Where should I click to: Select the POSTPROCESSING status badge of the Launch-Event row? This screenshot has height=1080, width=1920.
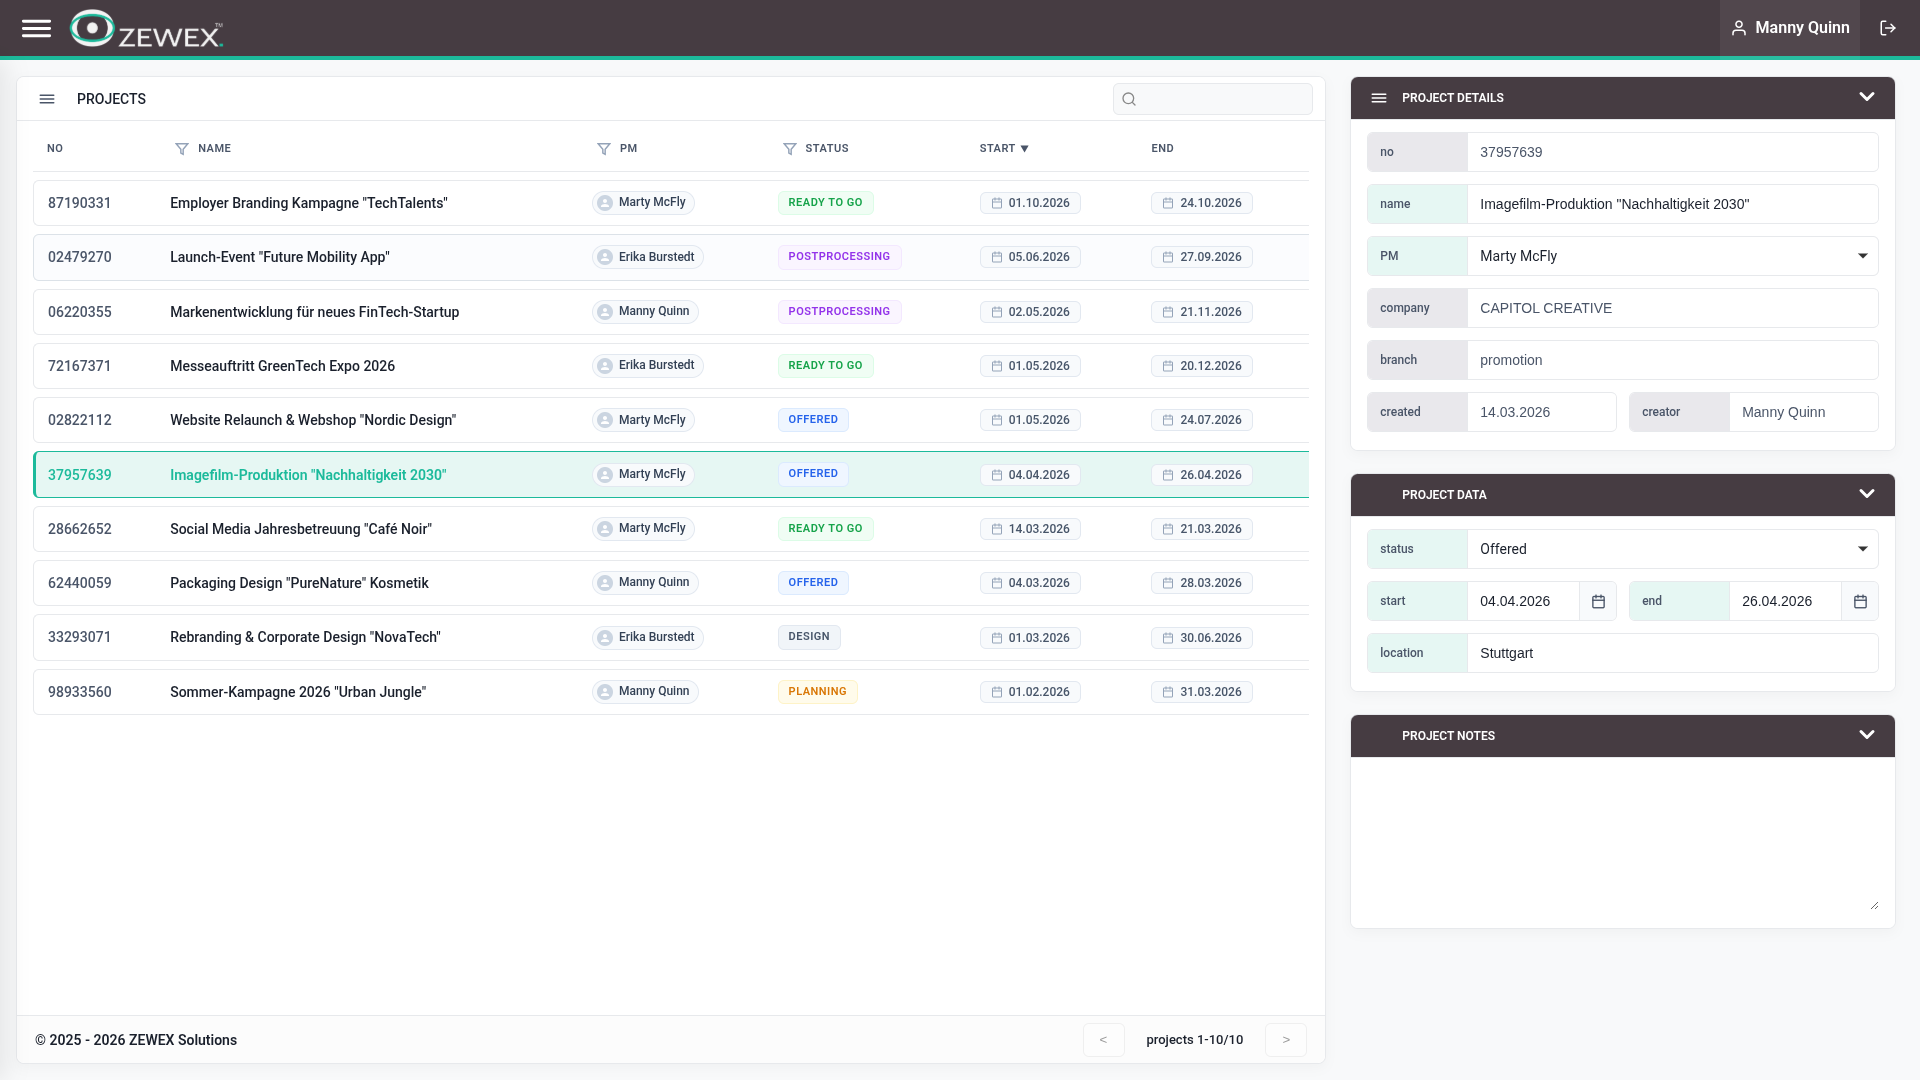(x=839, y=256)
